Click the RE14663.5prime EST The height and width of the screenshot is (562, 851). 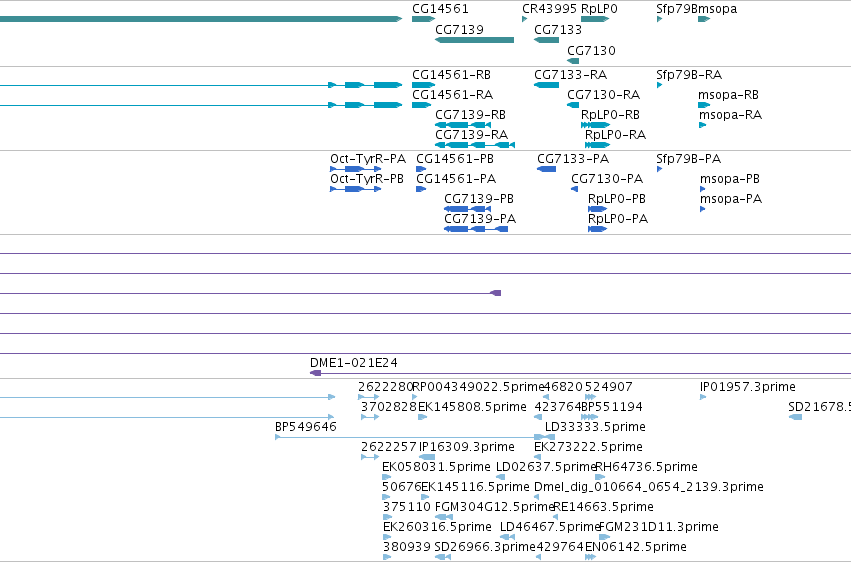[x=555, y=517]
